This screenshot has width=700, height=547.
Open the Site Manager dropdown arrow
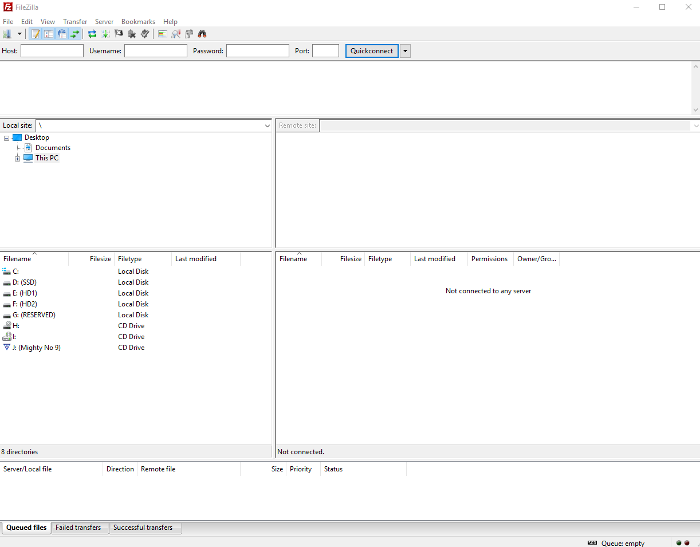click(19, 34)
